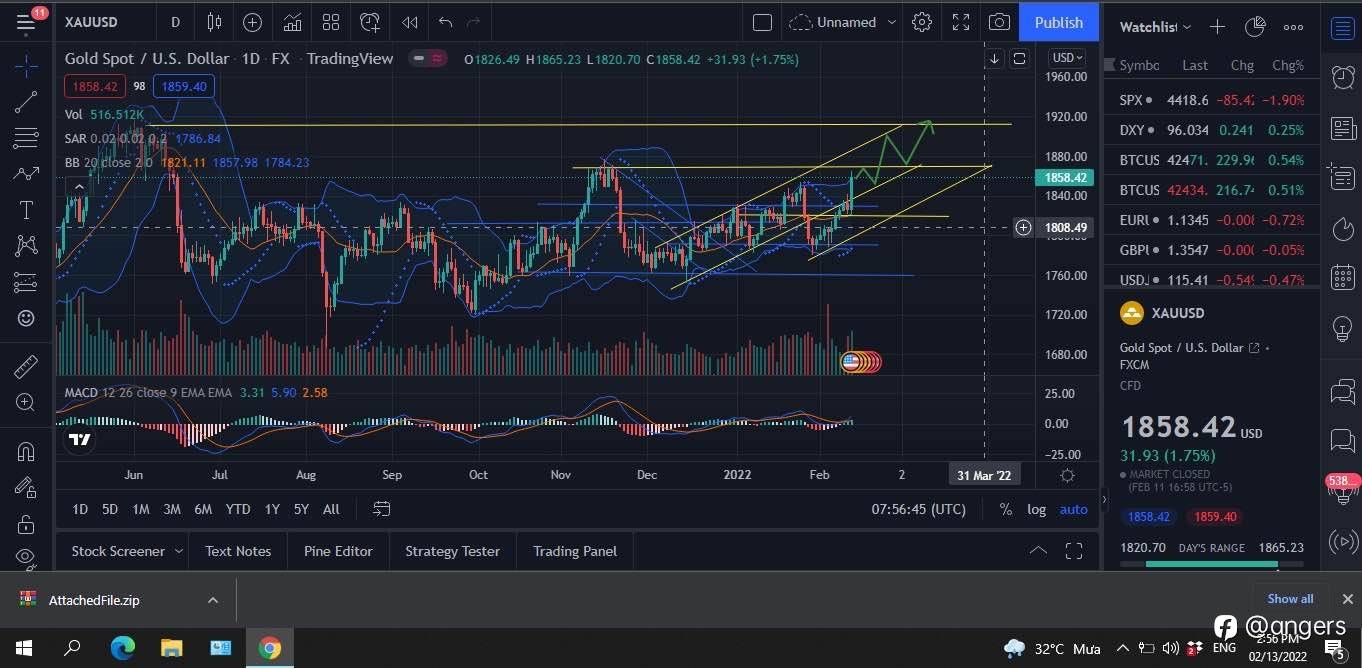
Task: Select the 3M date range
Action: 172,509
